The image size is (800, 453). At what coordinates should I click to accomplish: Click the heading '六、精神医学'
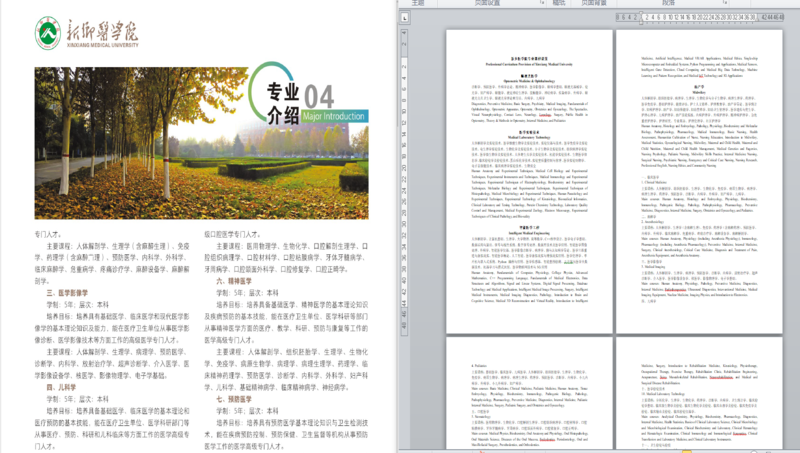click(234, 281)
